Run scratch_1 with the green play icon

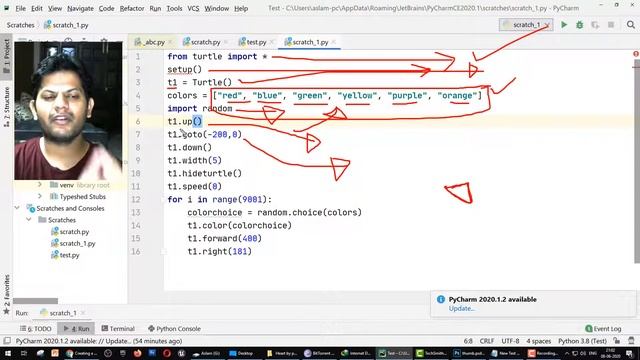(564, 25)
